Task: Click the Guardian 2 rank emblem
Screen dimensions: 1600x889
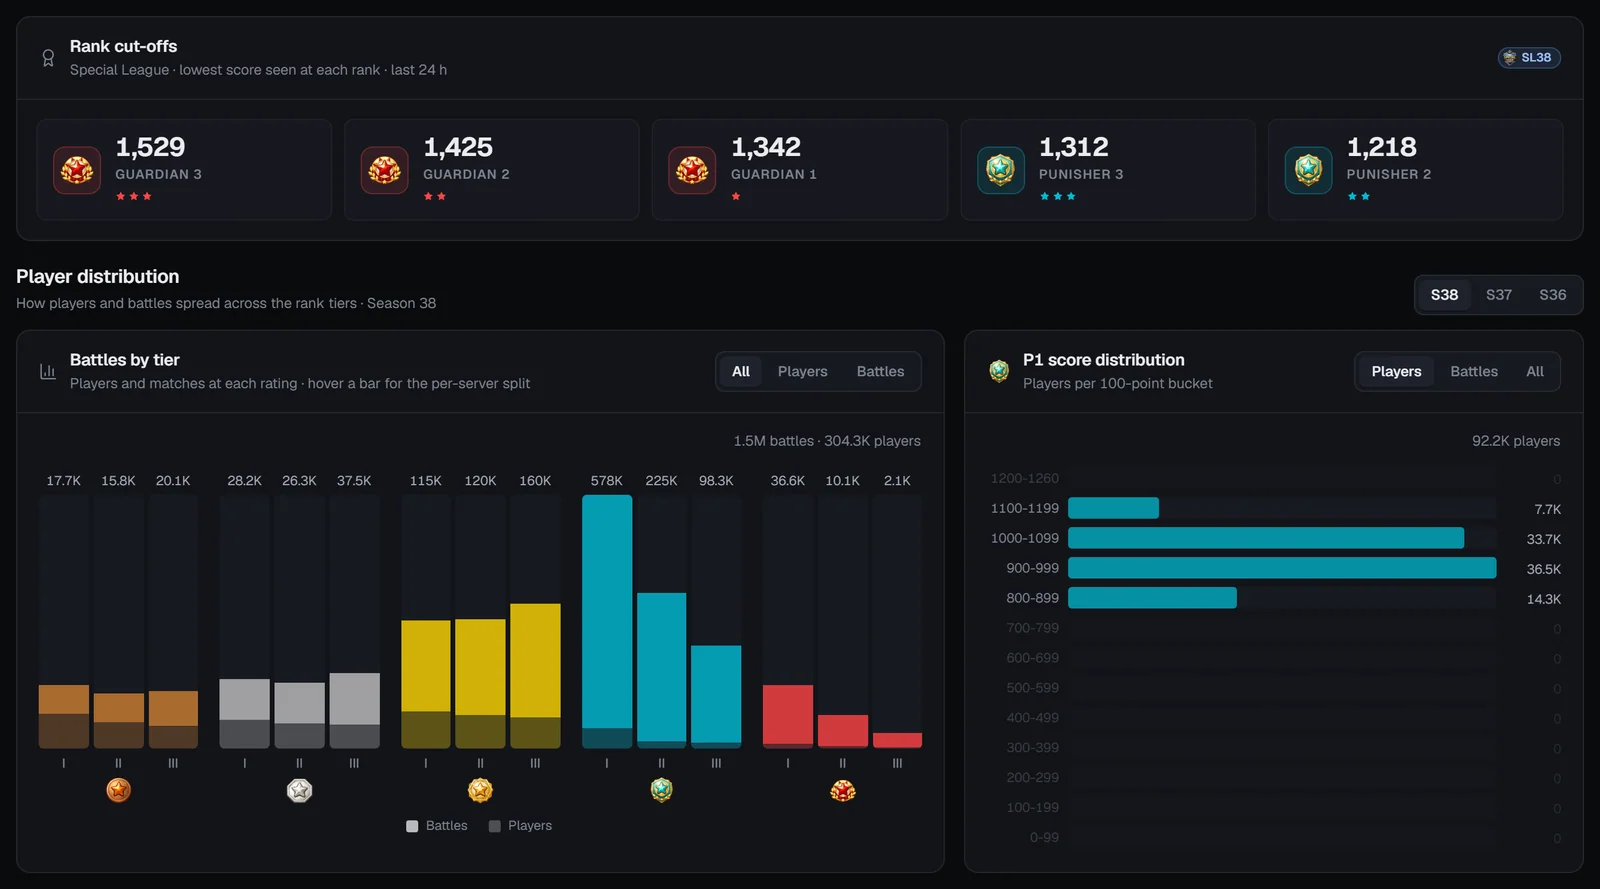Action: [385, 170]
